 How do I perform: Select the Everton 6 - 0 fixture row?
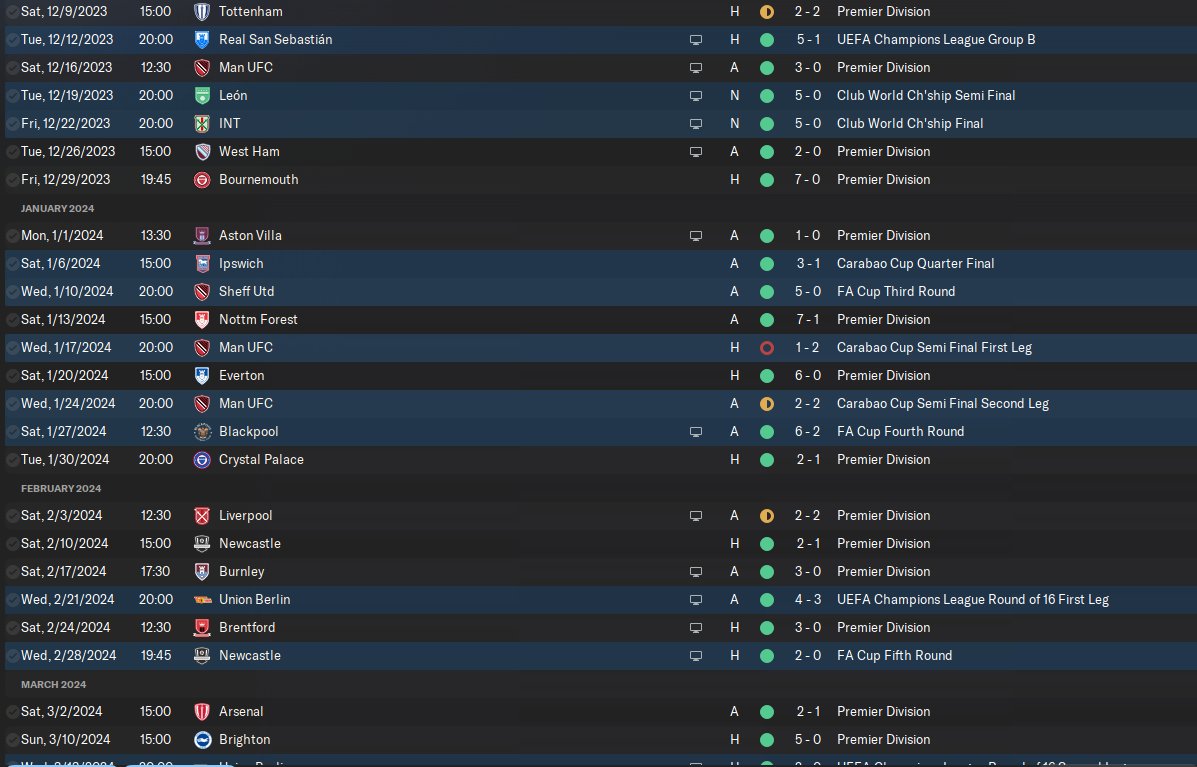pos(598,375)
